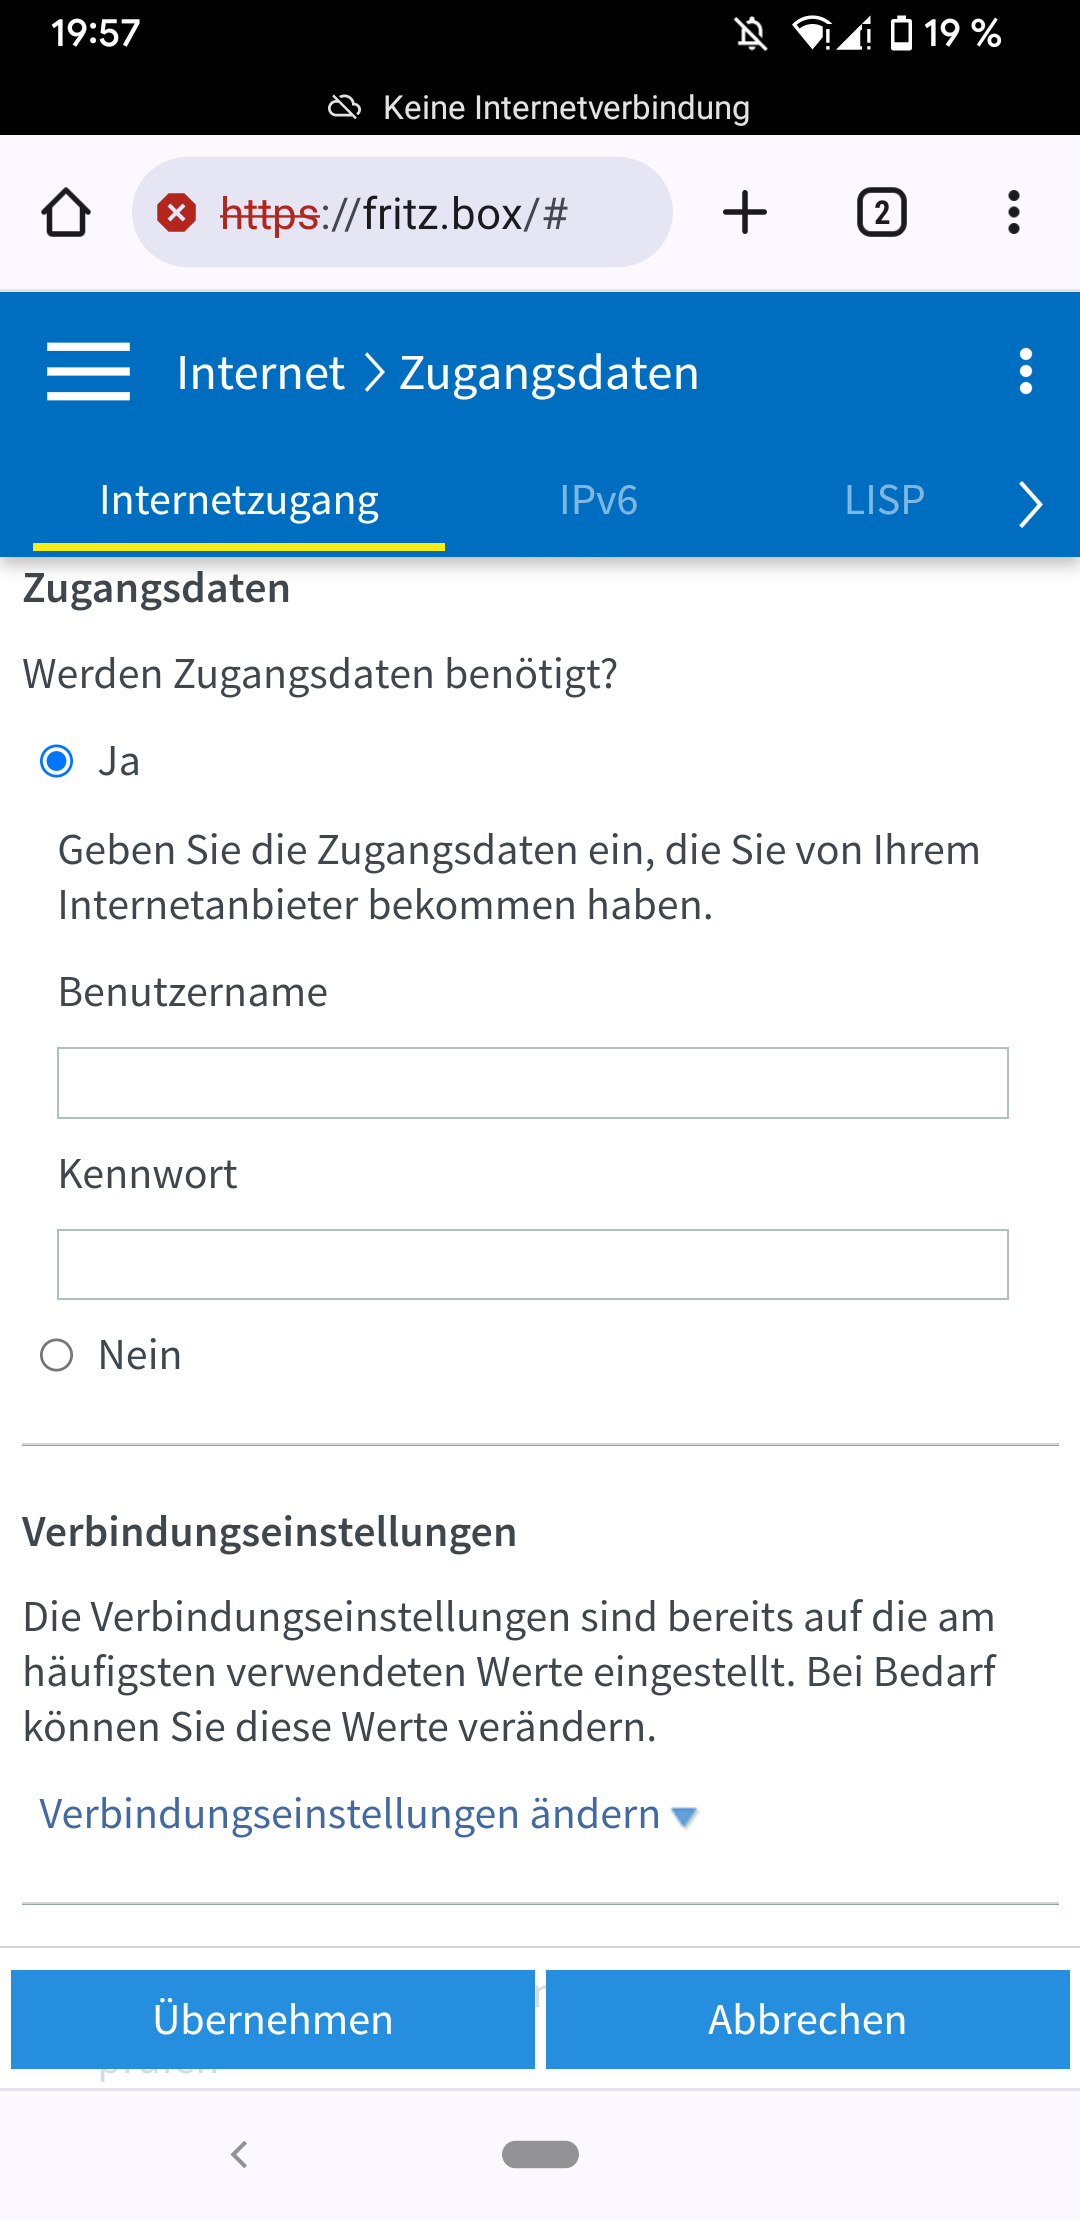Cancel changes with the Abbrechen button

[x=806, y=2019]
